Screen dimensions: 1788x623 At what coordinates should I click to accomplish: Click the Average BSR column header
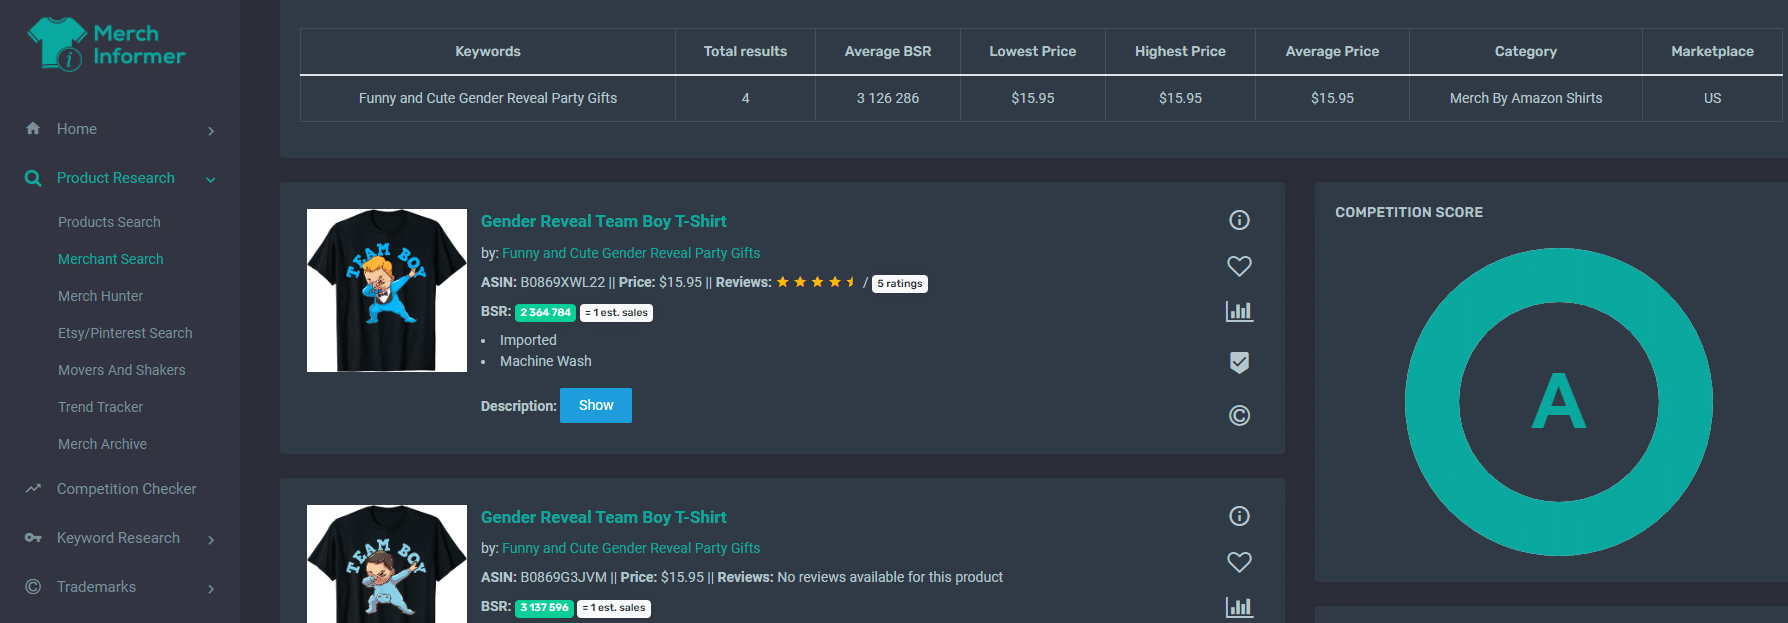[x=888, y=51]
